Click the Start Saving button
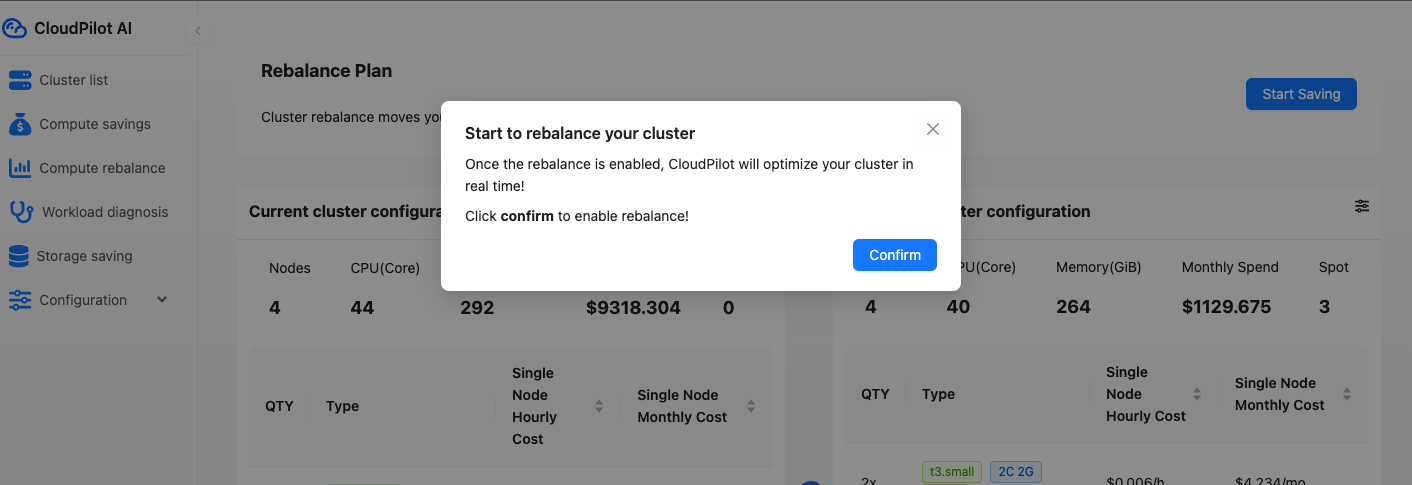Image resolution: width=1412 pixels, height=485 pixels. tap(1300, 94)
